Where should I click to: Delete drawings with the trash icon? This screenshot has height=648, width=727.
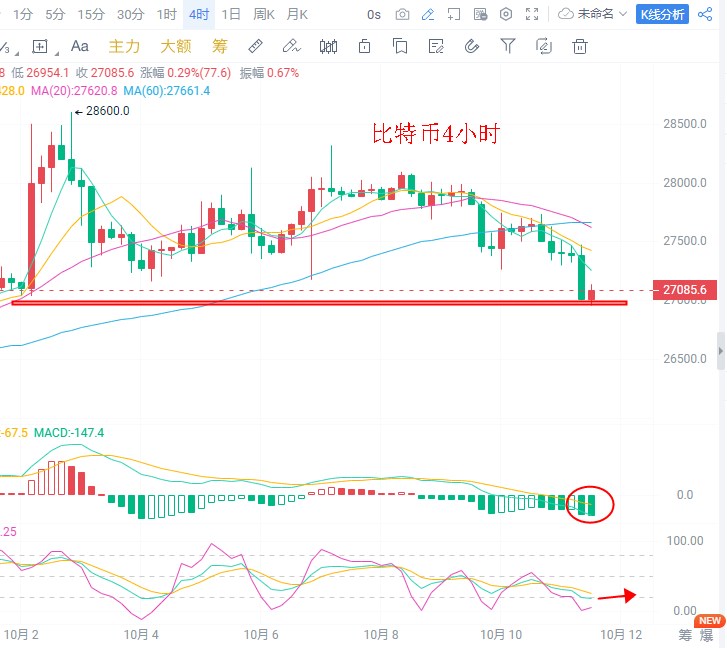coord(579,46)
